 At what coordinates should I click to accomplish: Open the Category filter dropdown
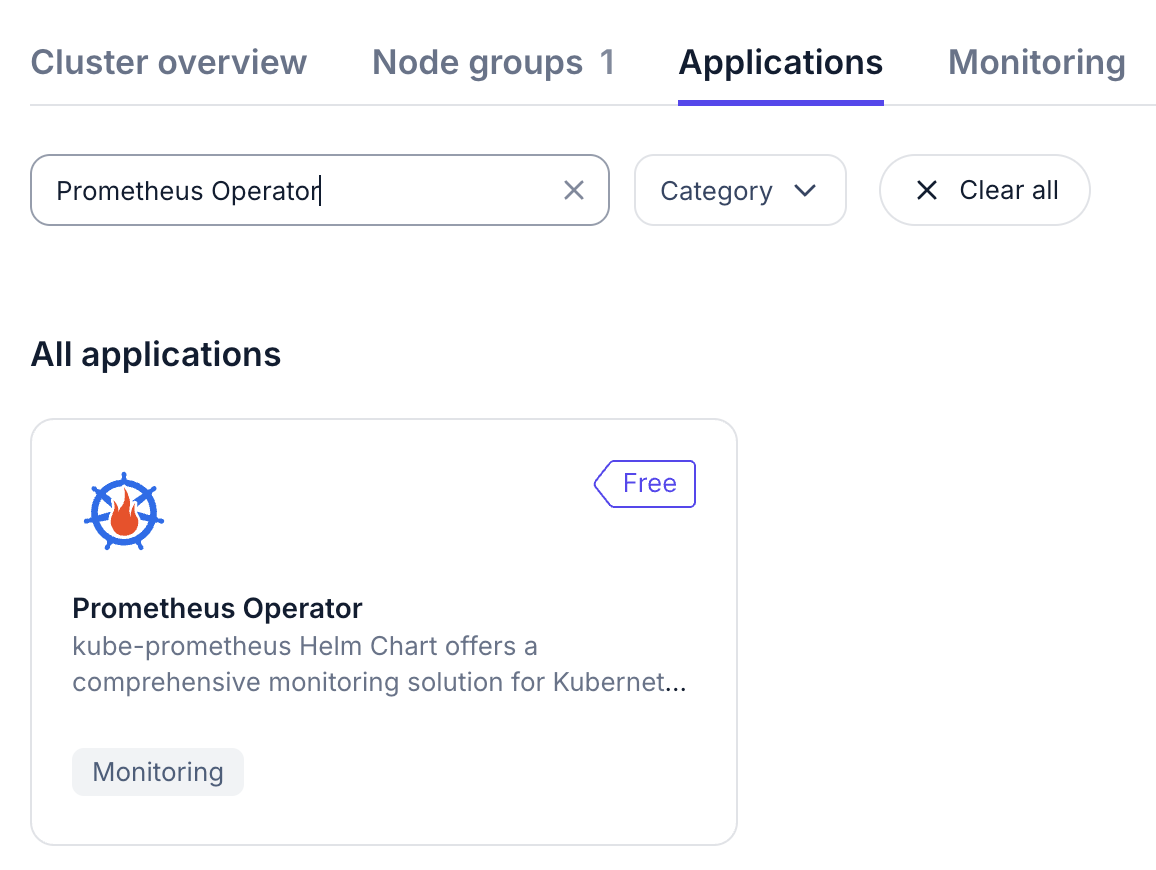(740, 190)
